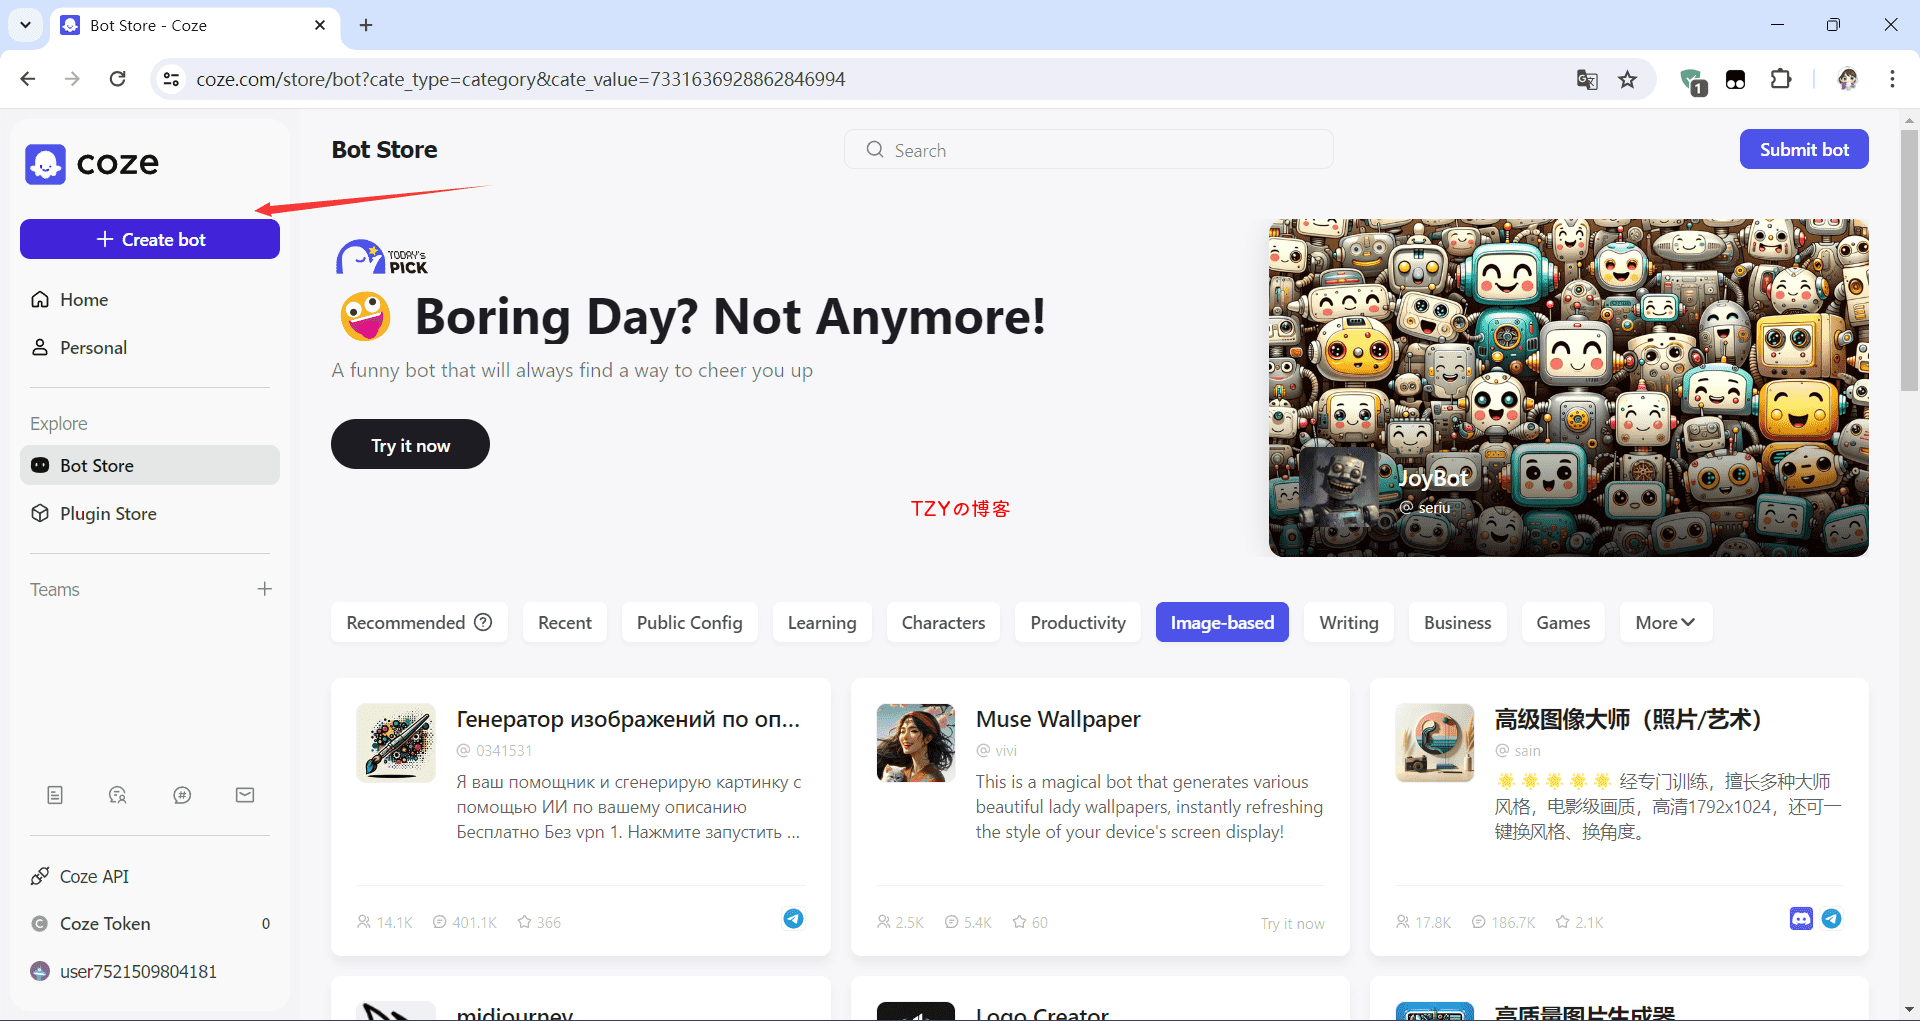The width and height of the screenshot is (1920, 1021).
Task: Open the tab search dropdown arrow
Action: click(25, 25)
